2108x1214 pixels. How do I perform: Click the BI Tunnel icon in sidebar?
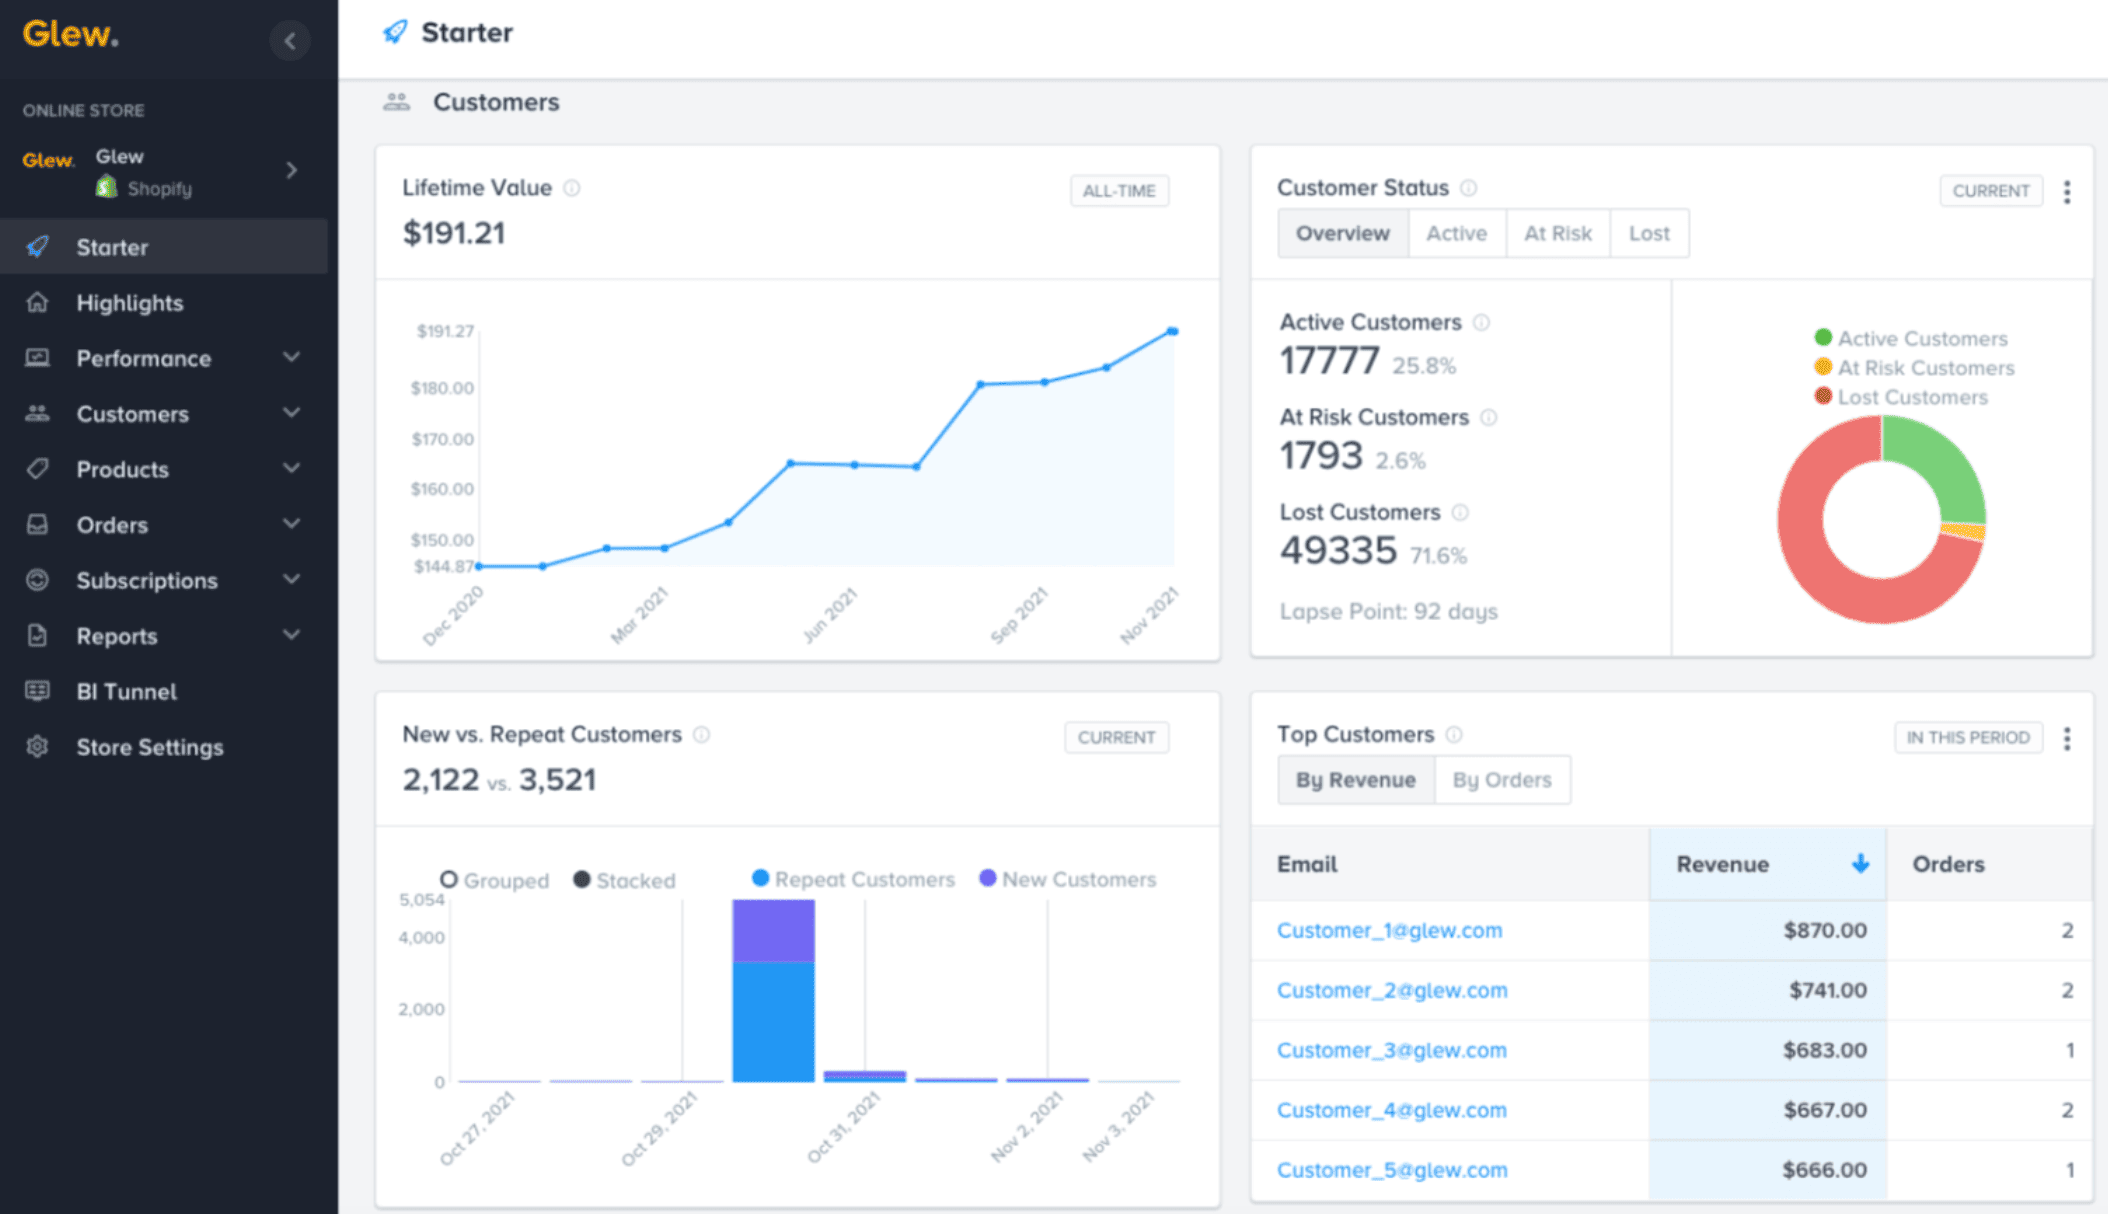[39, 690]
